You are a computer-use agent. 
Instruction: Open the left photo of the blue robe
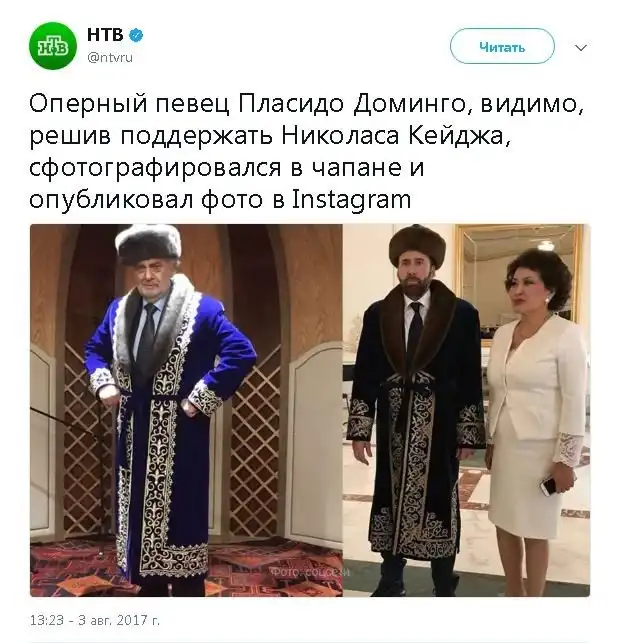tap(186, 410)
